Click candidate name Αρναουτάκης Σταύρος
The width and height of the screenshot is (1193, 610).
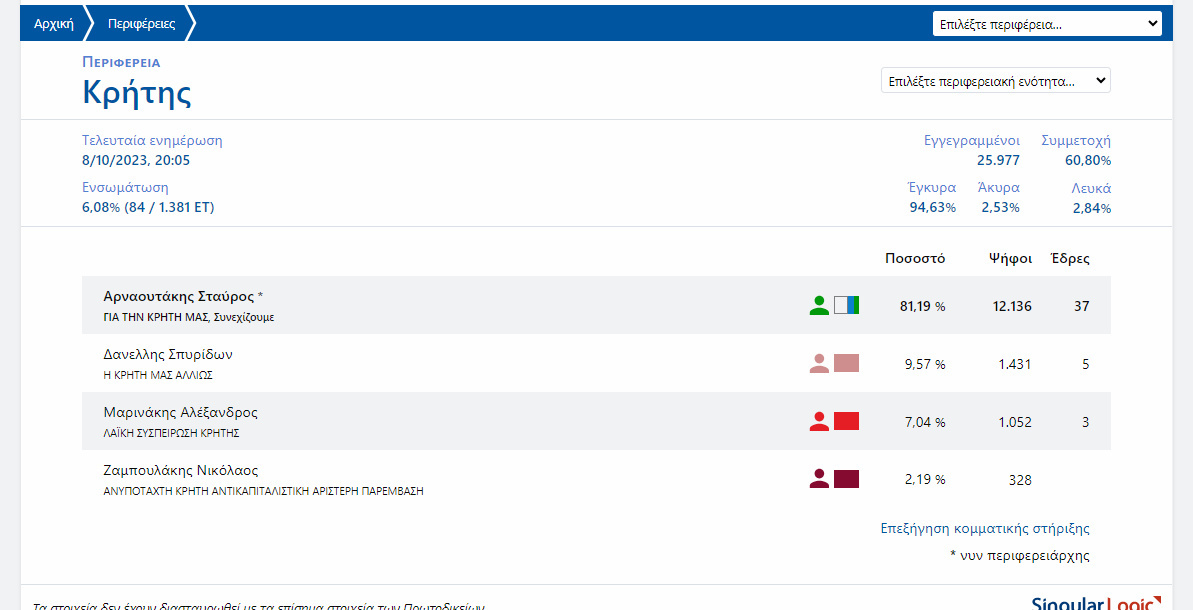pyautogui.click(x=179, y=297)
